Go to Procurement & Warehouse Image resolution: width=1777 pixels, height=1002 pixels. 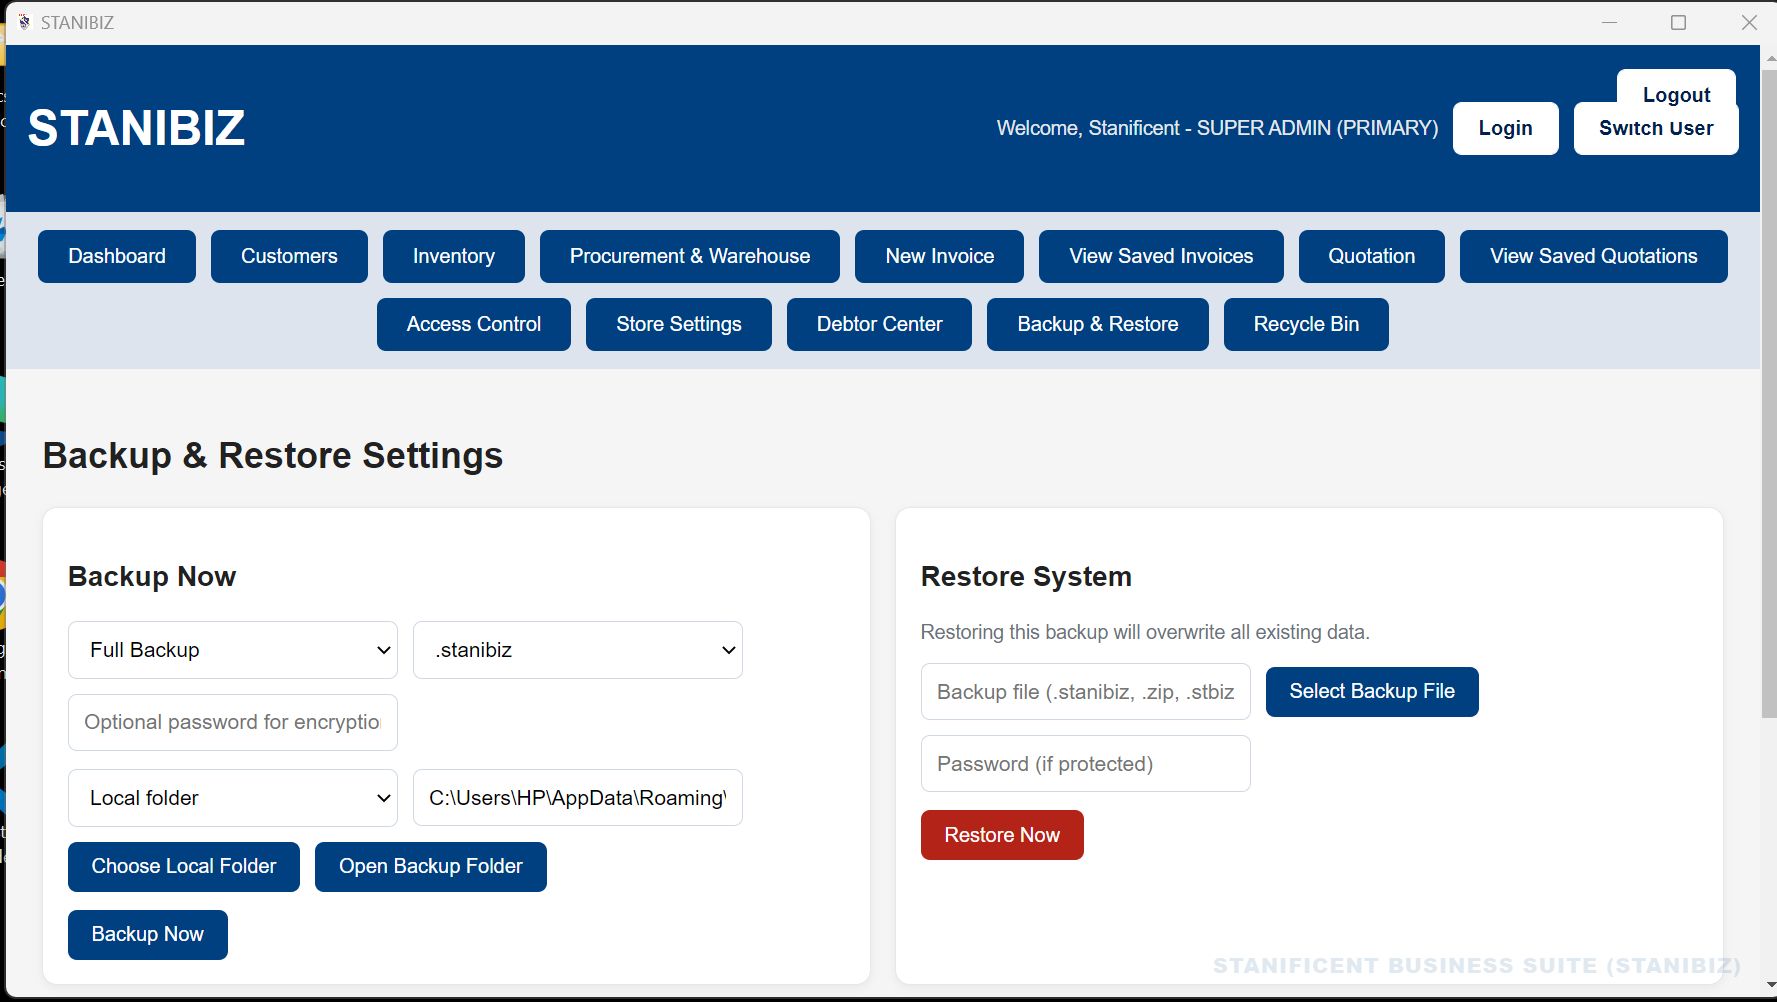689,256
